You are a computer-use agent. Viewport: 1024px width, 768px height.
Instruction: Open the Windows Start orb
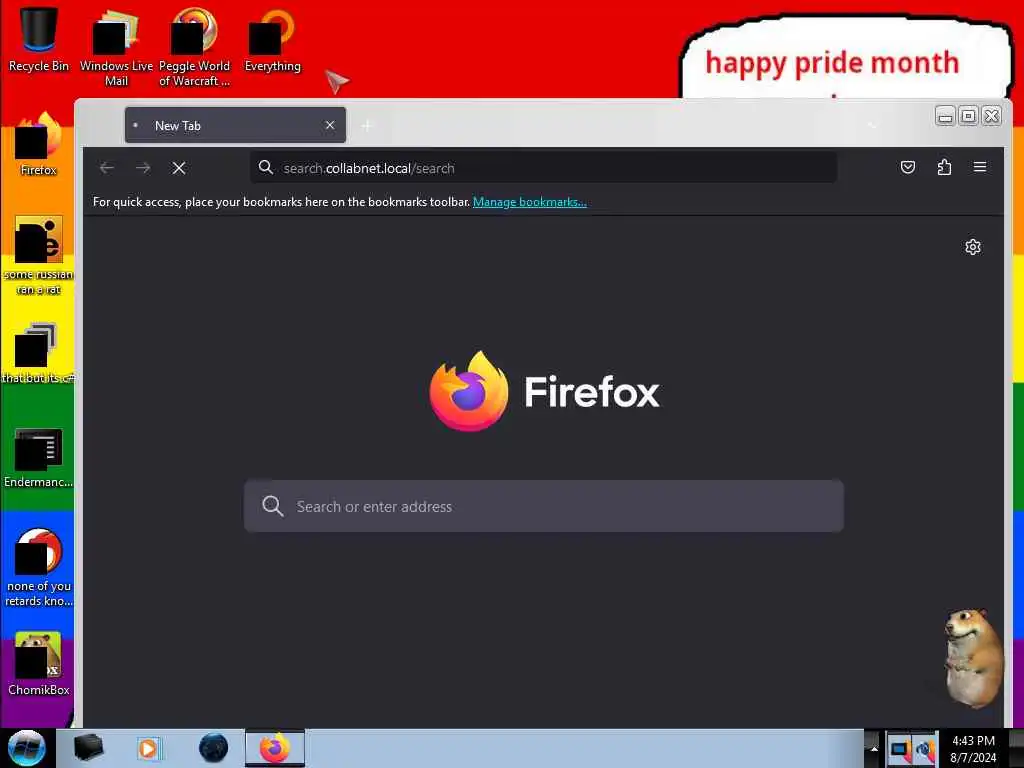[x=26, y=748]
